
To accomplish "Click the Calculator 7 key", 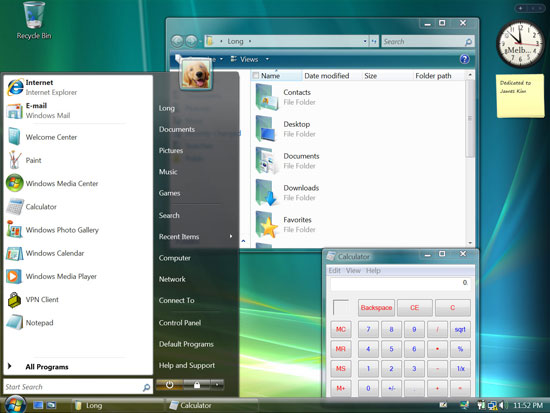I will point(368,329).
